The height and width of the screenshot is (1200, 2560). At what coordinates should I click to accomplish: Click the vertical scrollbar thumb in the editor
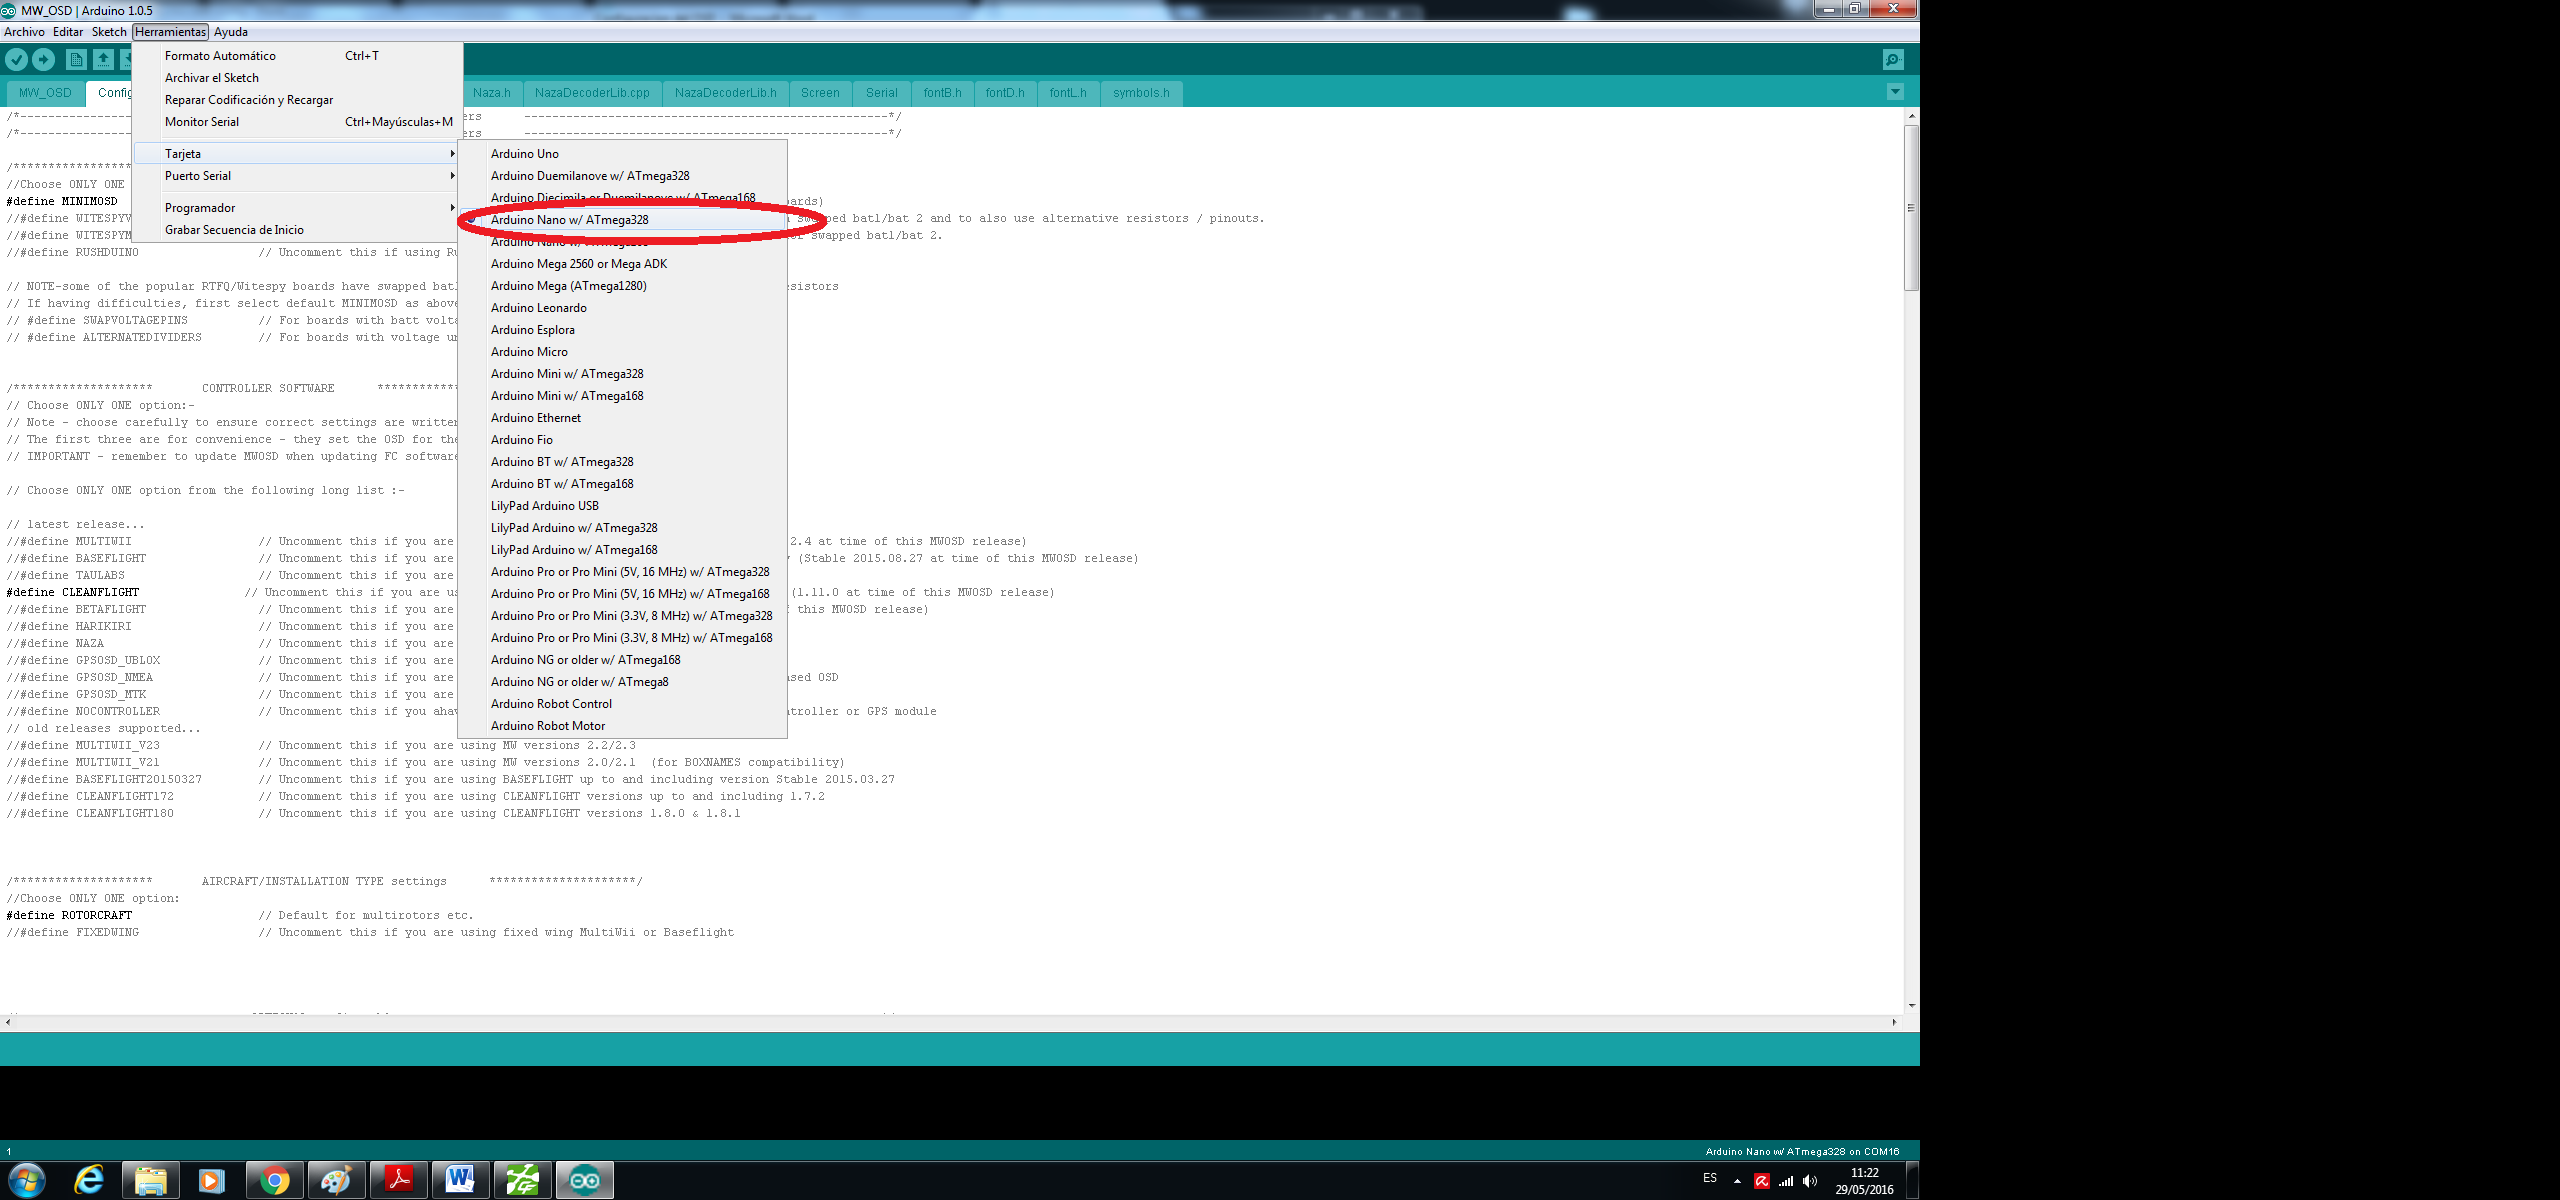pyautogui.click(x=1911, y=208)
